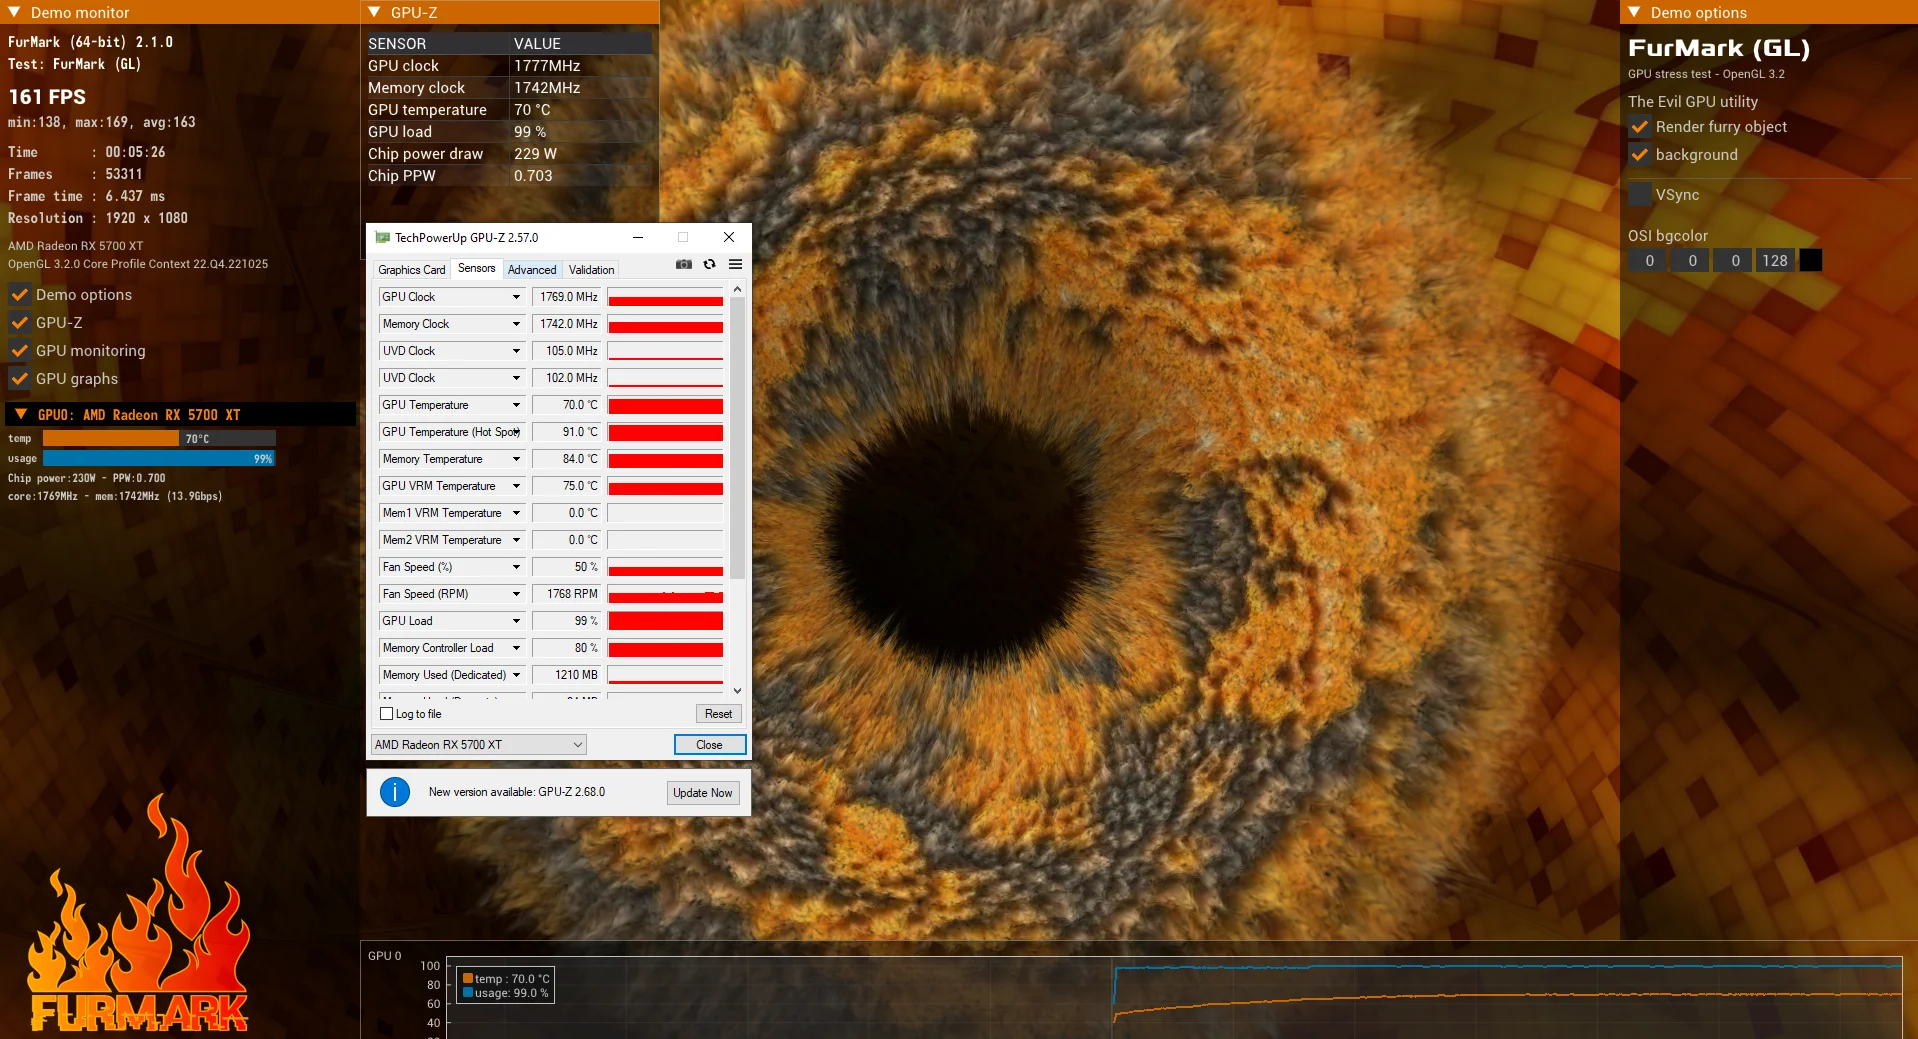Uncheck Render furry object option
Viewport: 1918px width, 1039px height.
point(1639,127)
